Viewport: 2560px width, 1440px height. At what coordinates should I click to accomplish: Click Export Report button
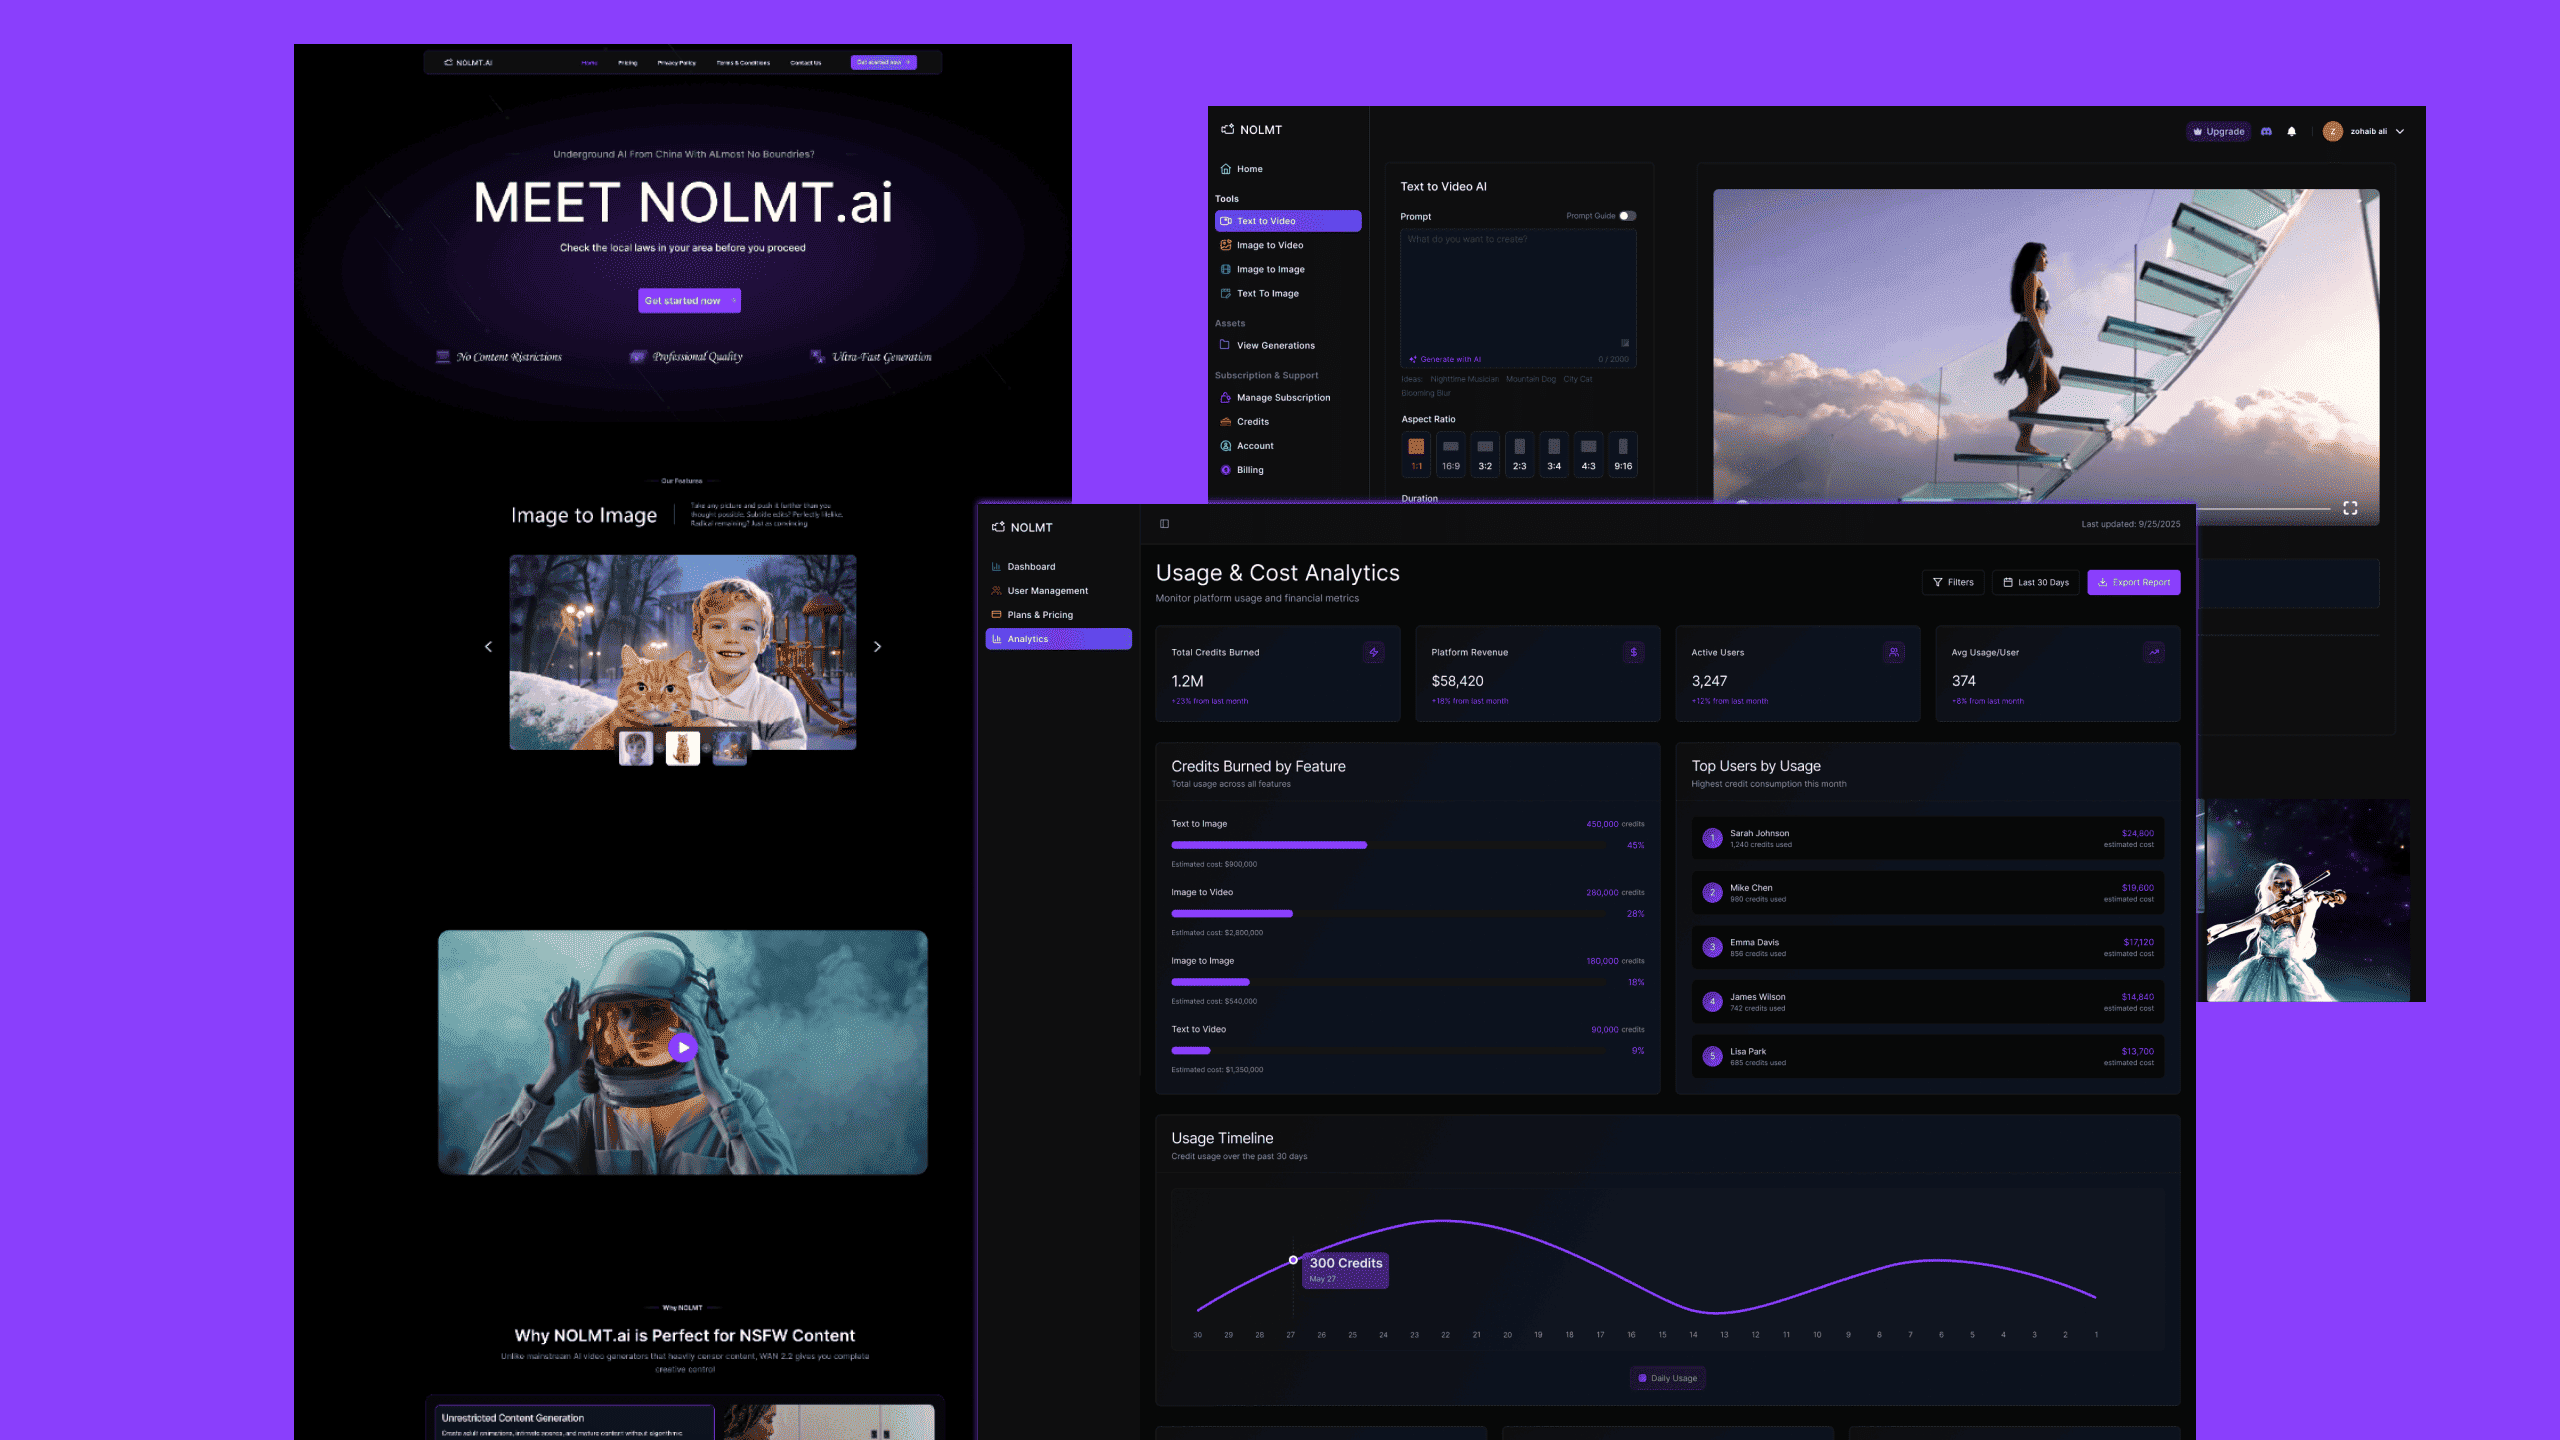(x=2134, y=582)
